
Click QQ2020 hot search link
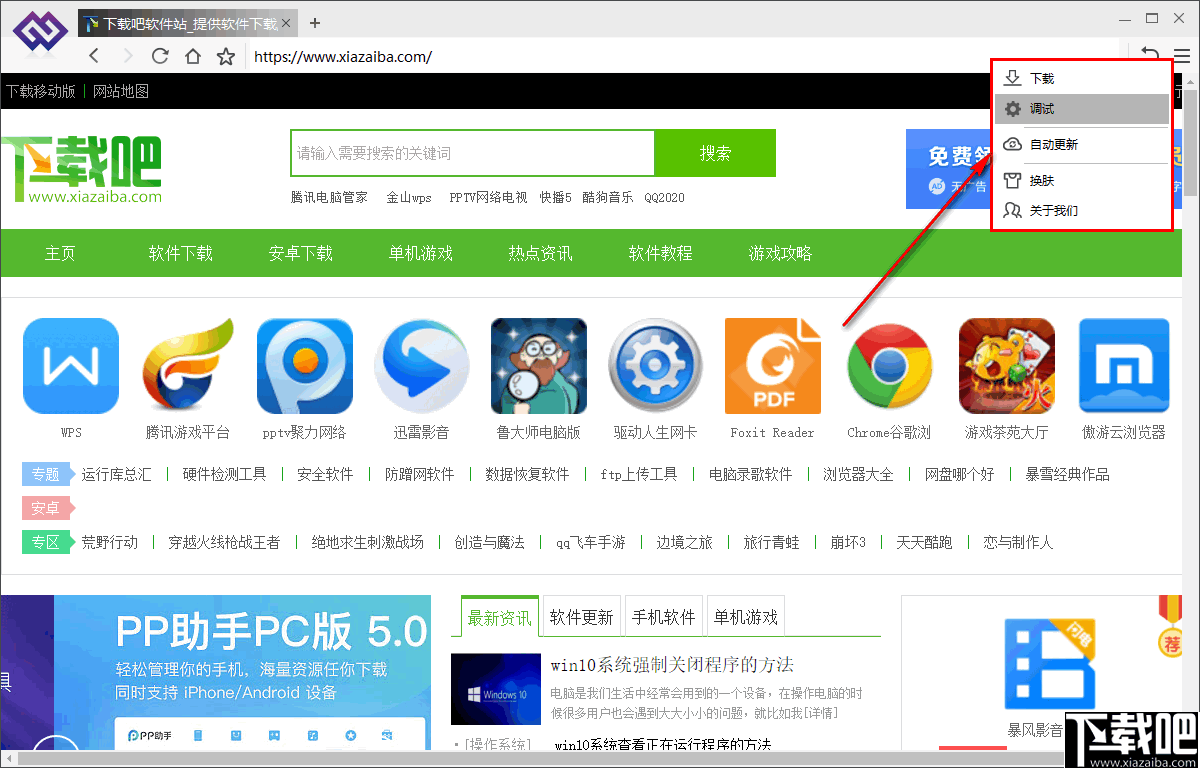tap(665, 198)
